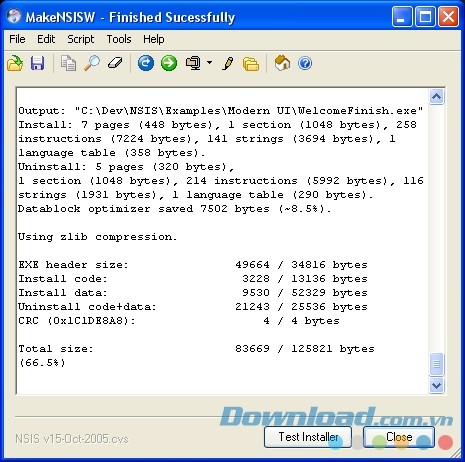Edit the script with the pencil icon
465x462 pixels.
click(228, 63)
